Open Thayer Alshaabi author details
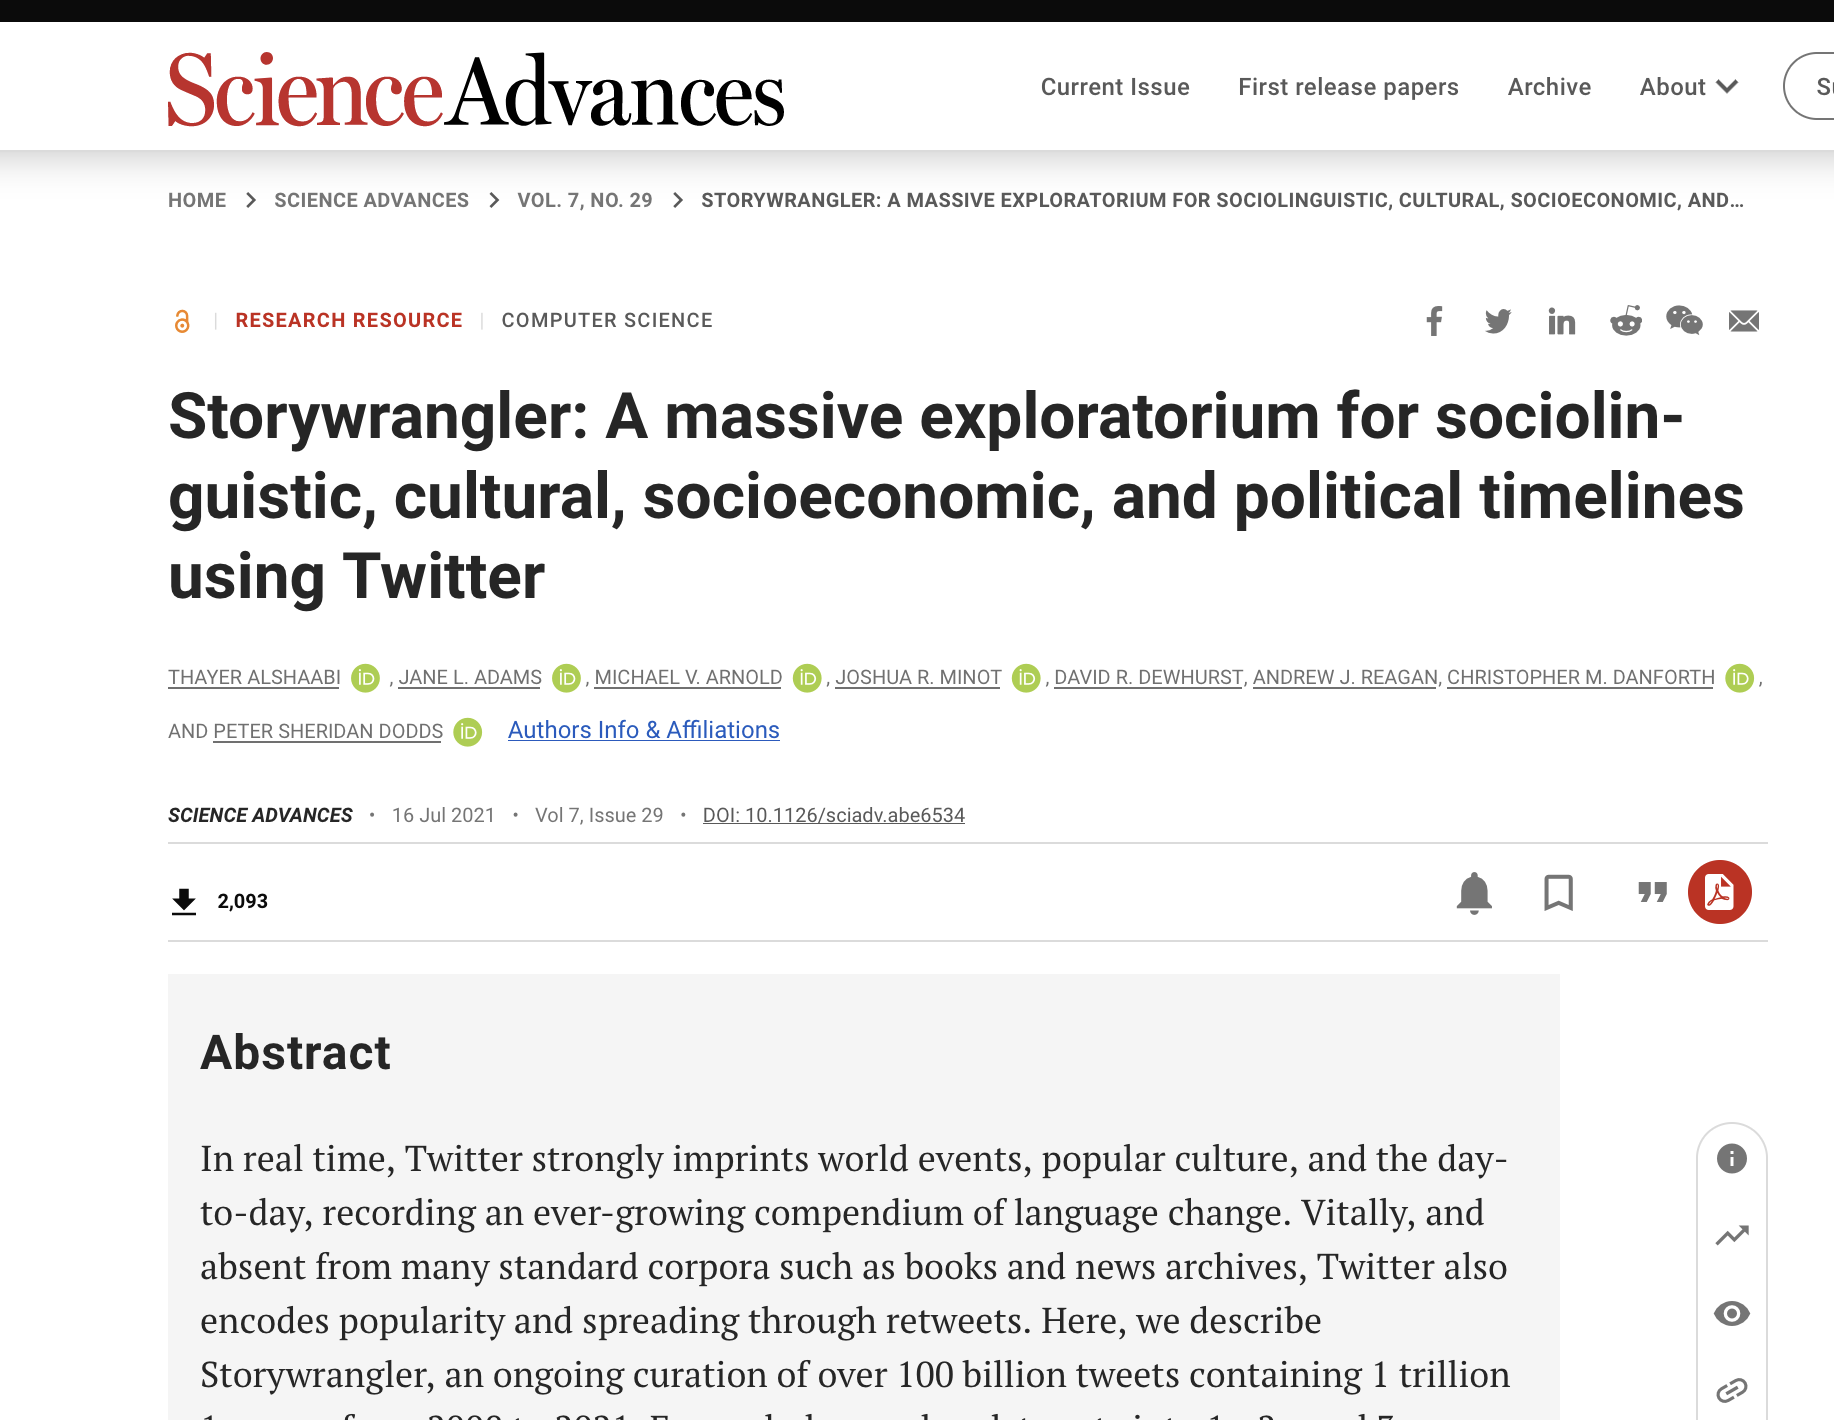1834x1420 pixels. 254,677
